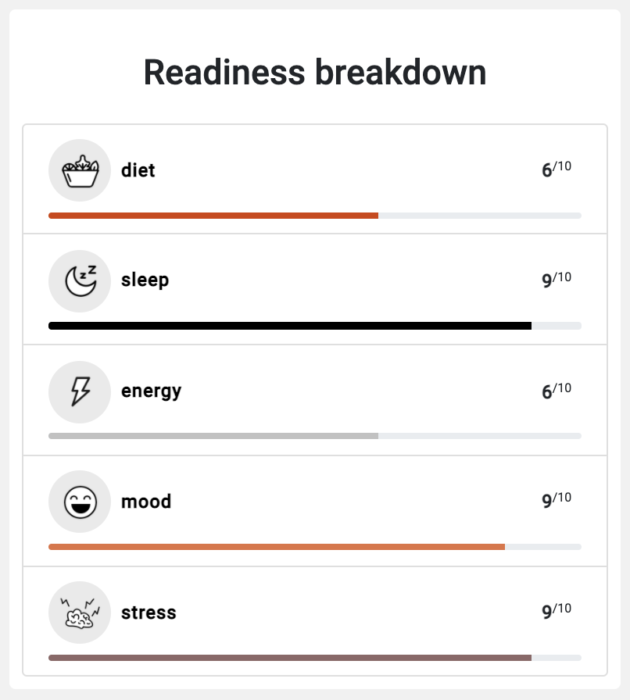This screenshot has height=700, width=630.
Task: Click the brown stress progress bar
Action: coord(315,658)
